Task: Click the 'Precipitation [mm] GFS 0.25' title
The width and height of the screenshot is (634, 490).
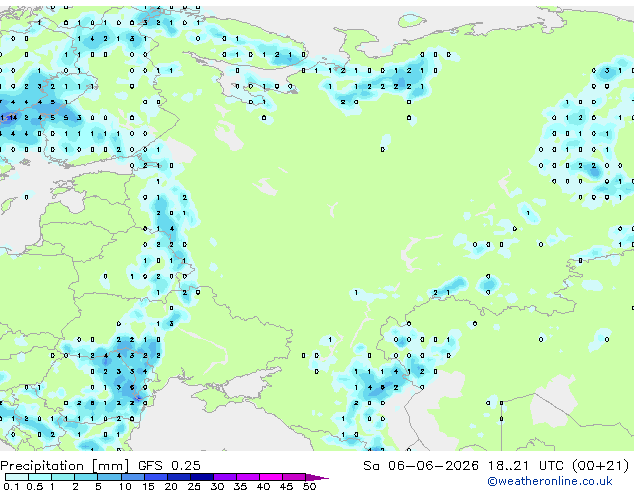Action: (100, 466)
